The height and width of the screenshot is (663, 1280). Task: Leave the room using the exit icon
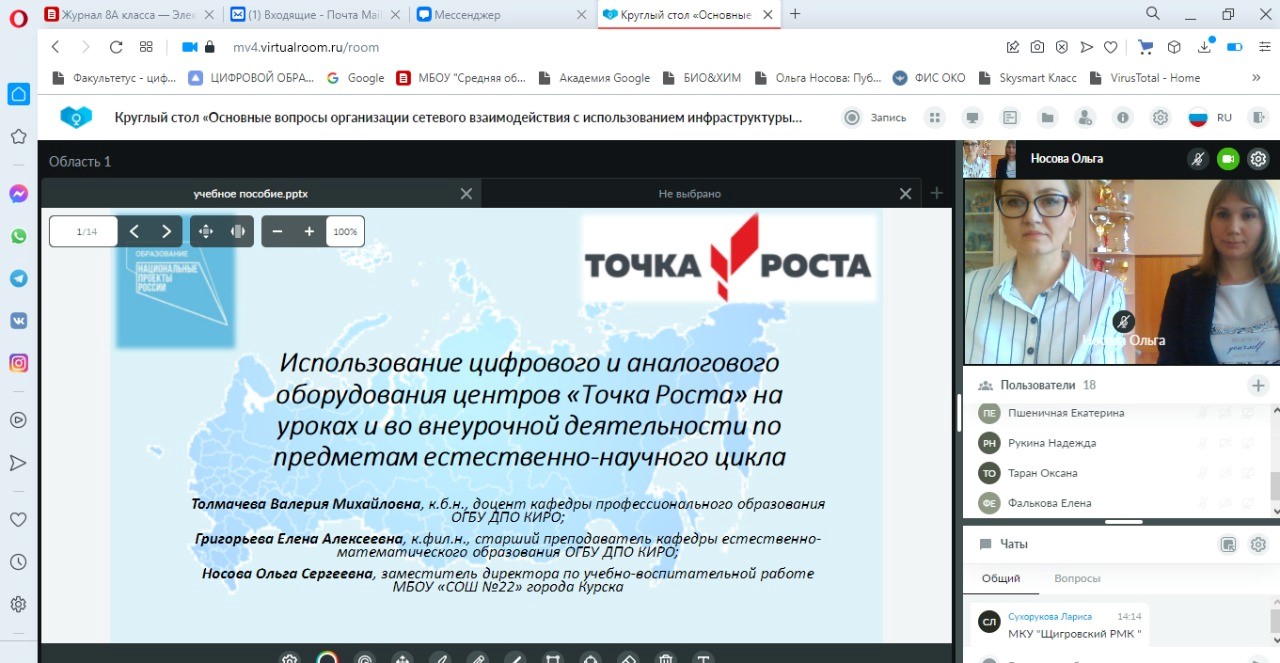coord(1258,117)
